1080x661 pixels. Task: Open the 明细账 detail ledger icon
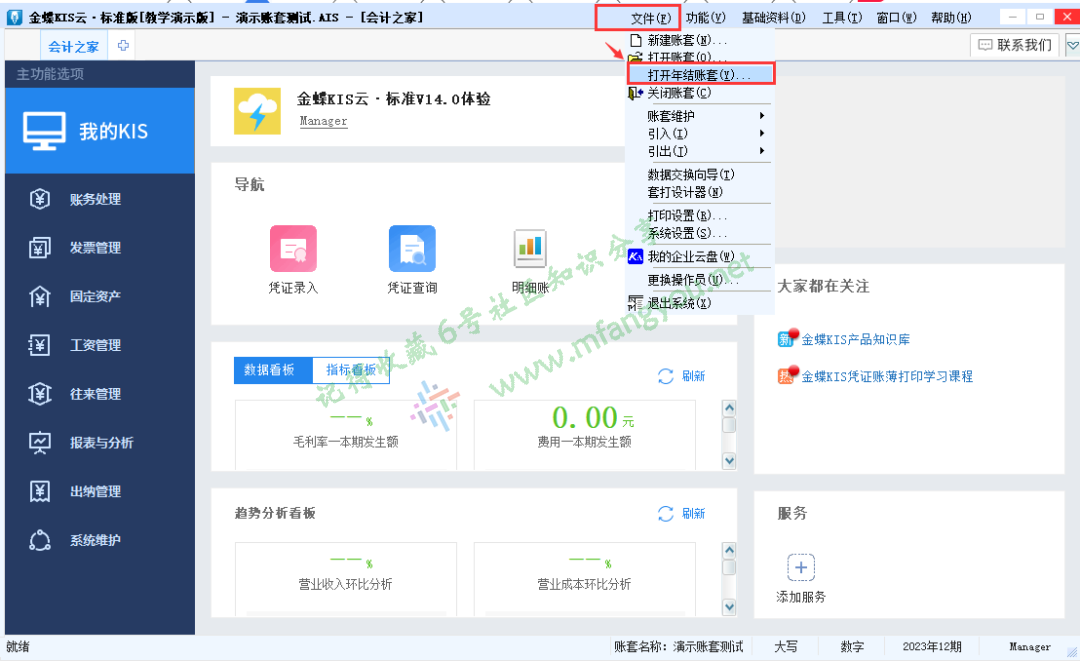530,249
